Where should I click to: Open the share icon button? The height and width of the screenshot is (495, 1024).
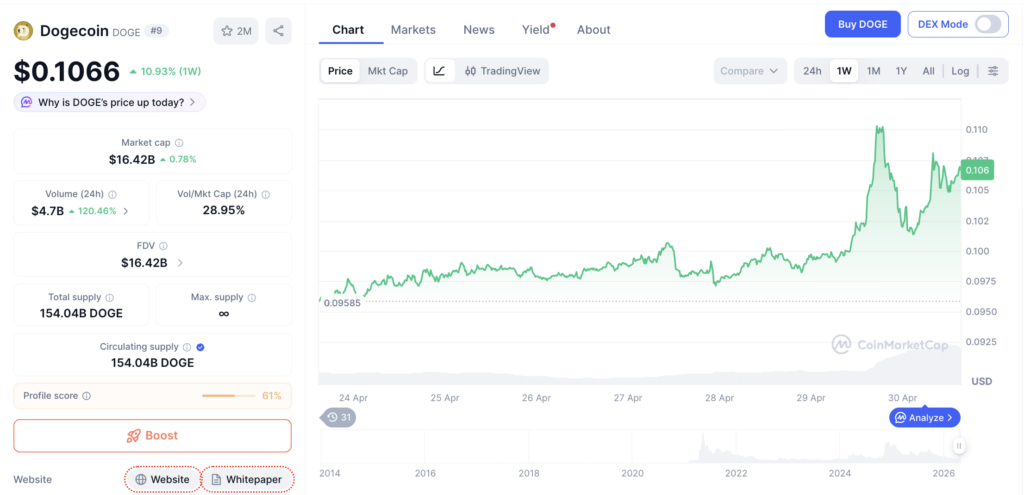[x=278, y=31]
